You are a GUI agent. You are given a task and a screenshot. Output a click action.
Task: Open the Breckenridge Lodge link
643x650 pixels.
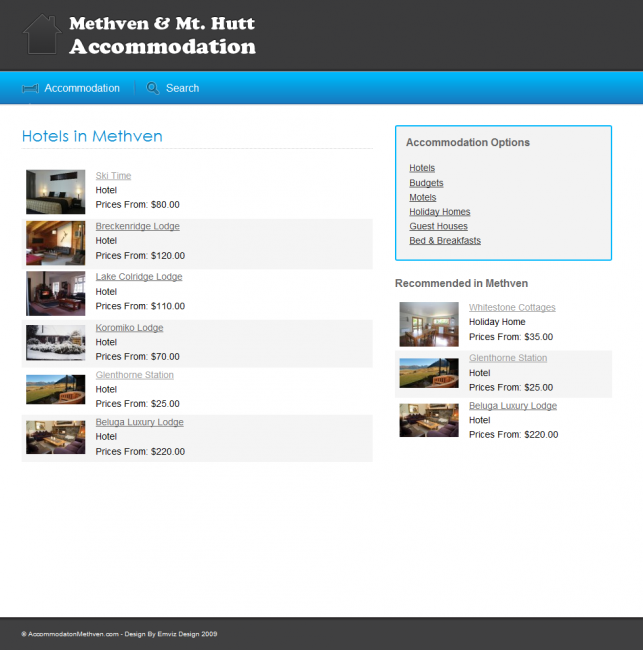[138, 226]
